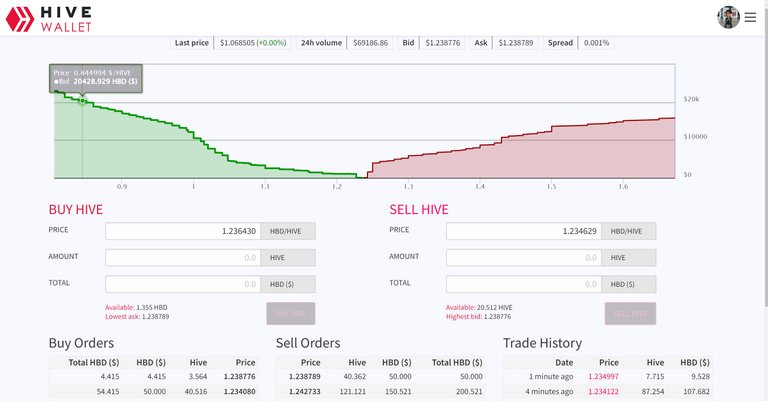This screenshot has height=401, width=768.
Task: Select buy order priced 1.234080
Action: click(x=153, y=392)
